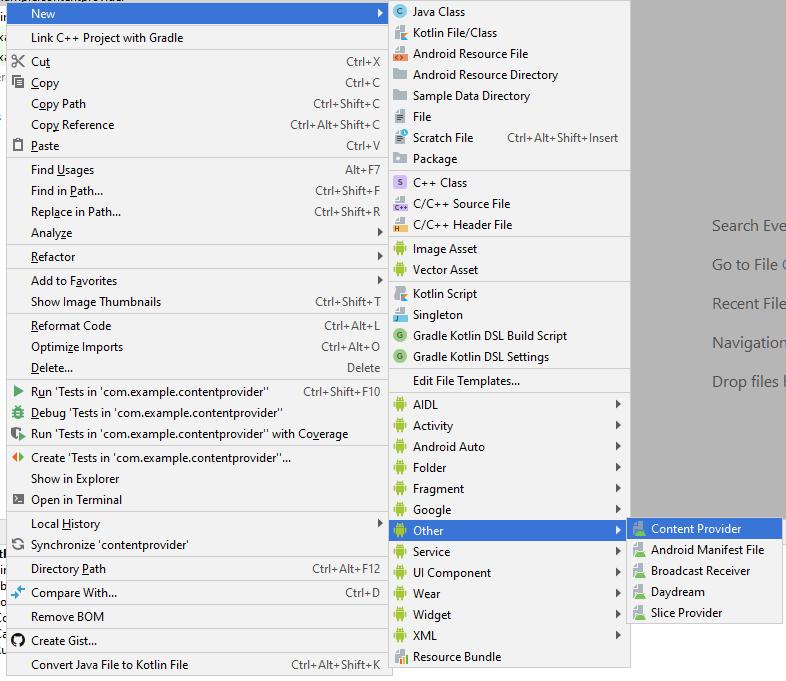
Task: Choose Convert Java File to Kotlin File
Action: pyautogui.click(x=109, y=665)
